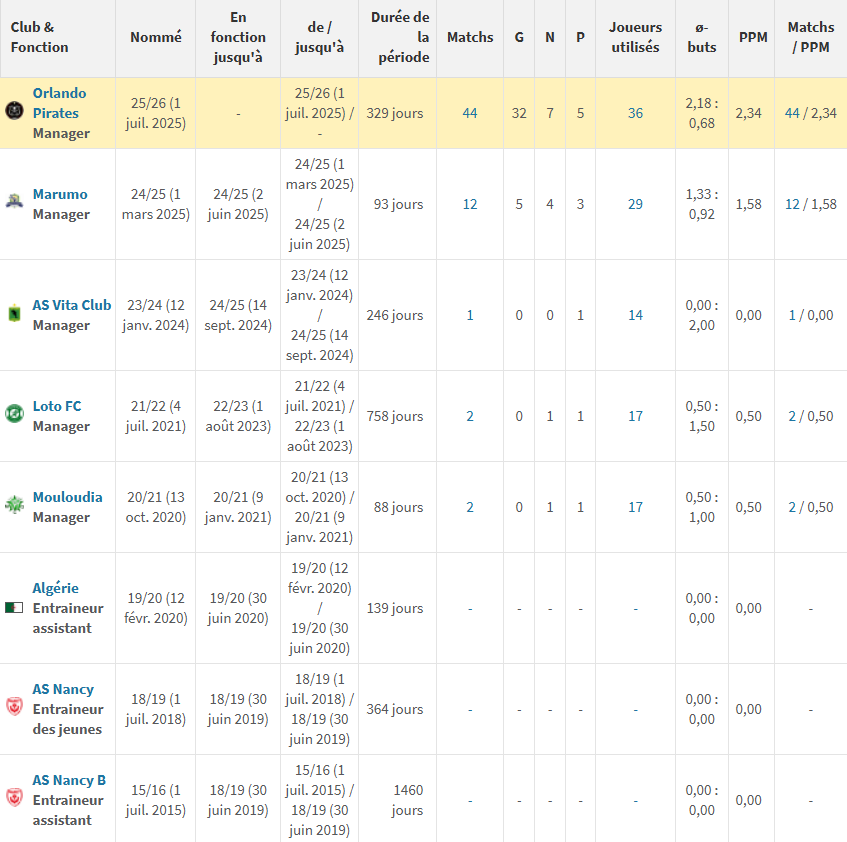Image resolution: width=847 pixels, height=842 pixels.
Task: Click the AS Nancy crest icon
Action: 14,706
